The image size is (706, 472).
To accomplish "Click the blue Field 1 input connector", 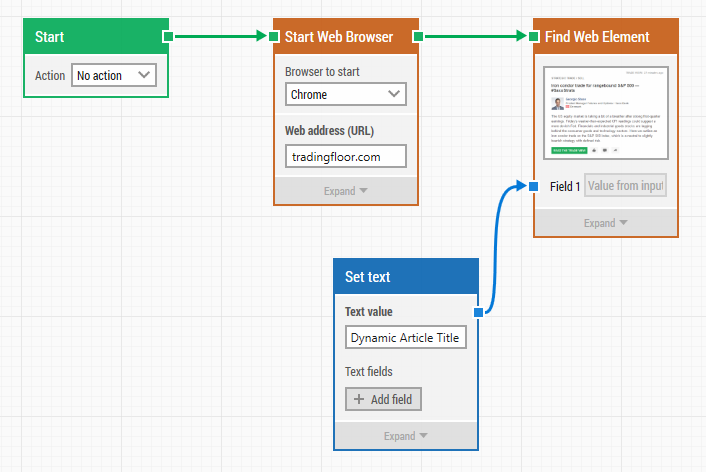I will pos(533,186).
